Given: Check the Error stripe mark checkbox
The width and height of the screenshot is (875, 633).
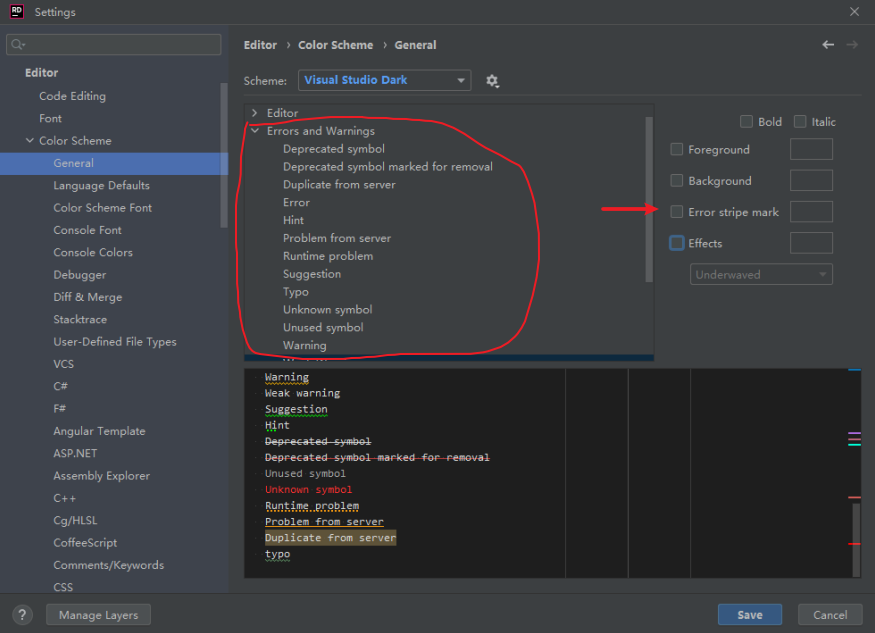Looking at the screenshot, I should tap(676, 212).
